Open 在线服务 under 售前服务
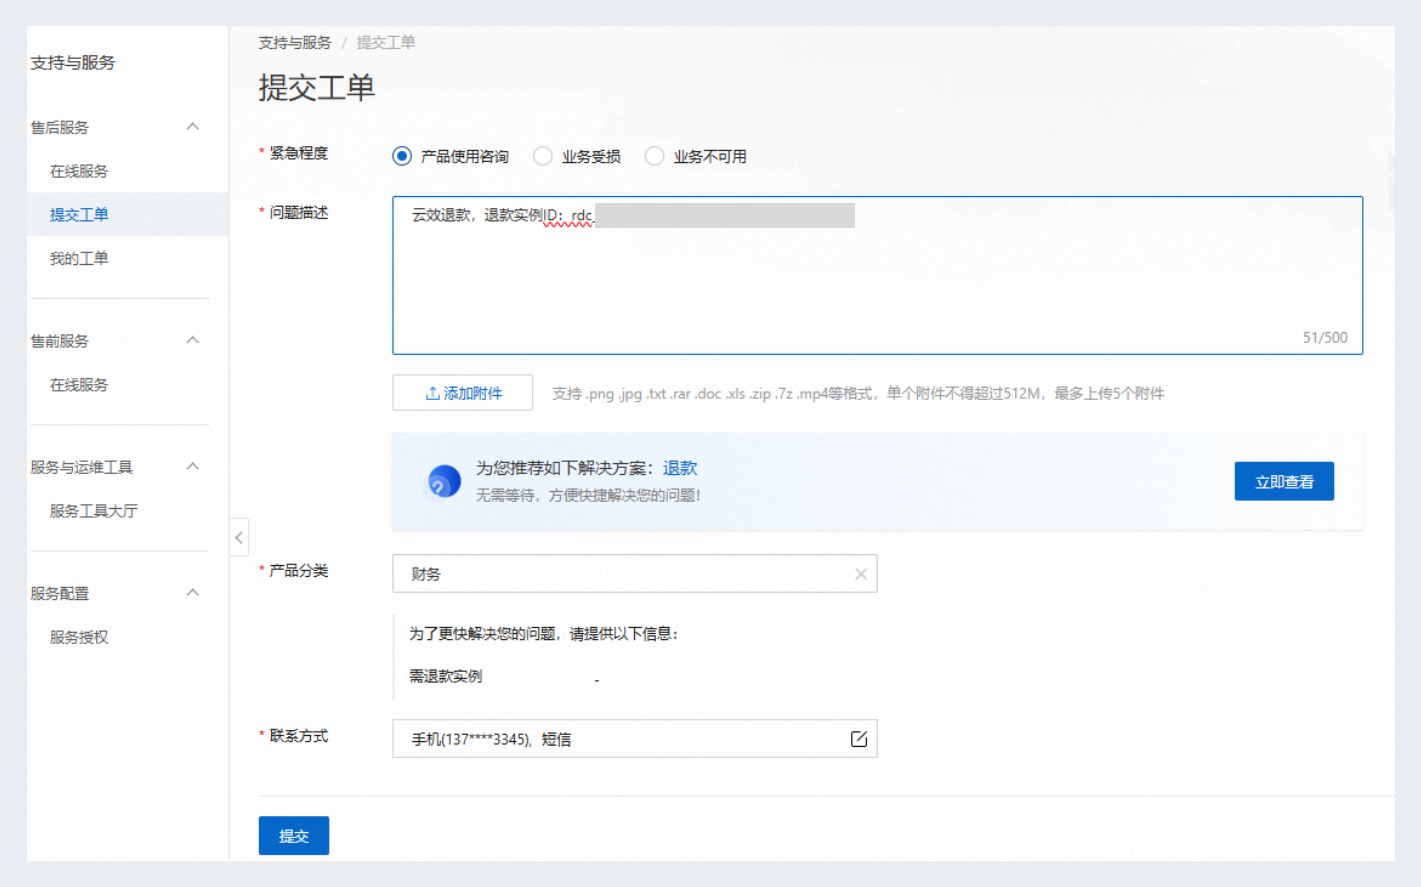 79,385
